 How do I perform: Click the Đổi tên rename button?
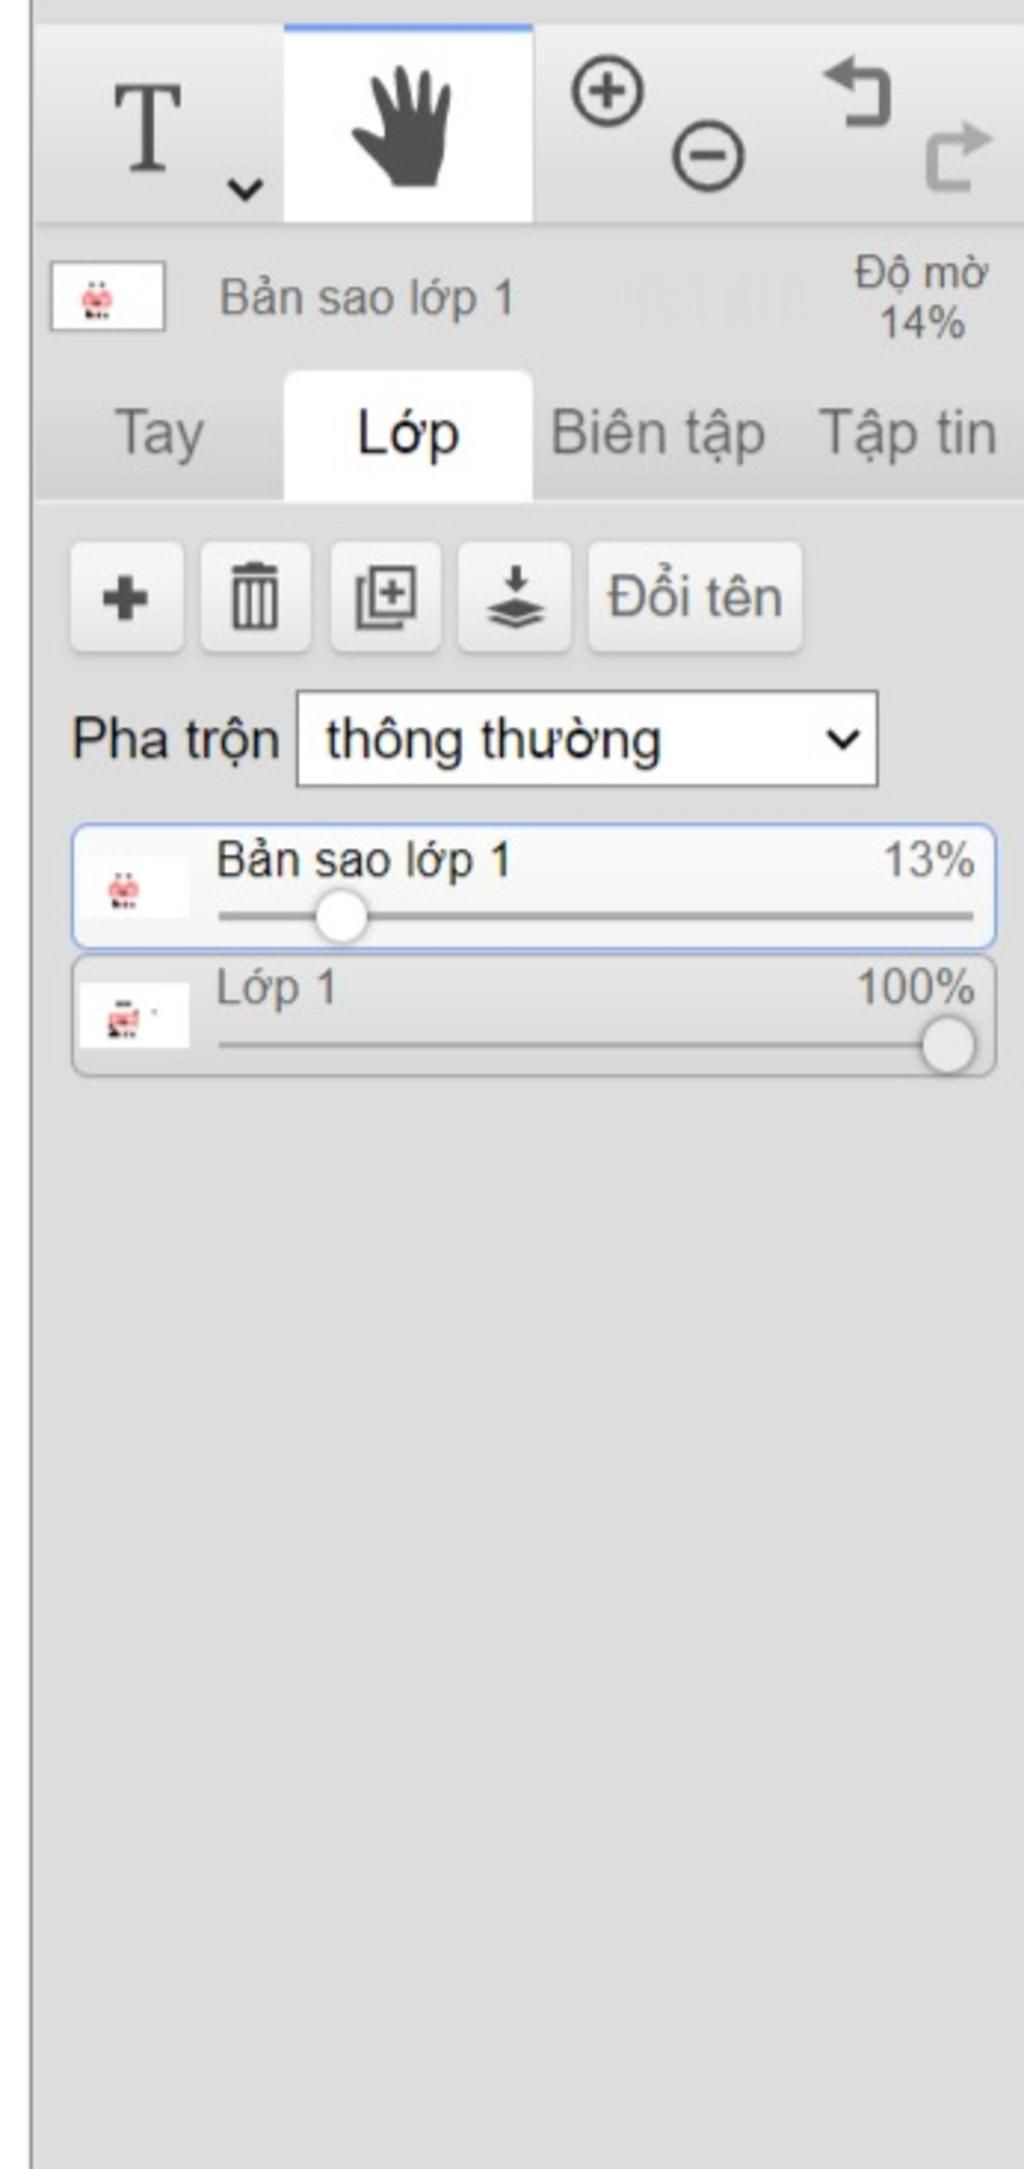pos(695,597)
